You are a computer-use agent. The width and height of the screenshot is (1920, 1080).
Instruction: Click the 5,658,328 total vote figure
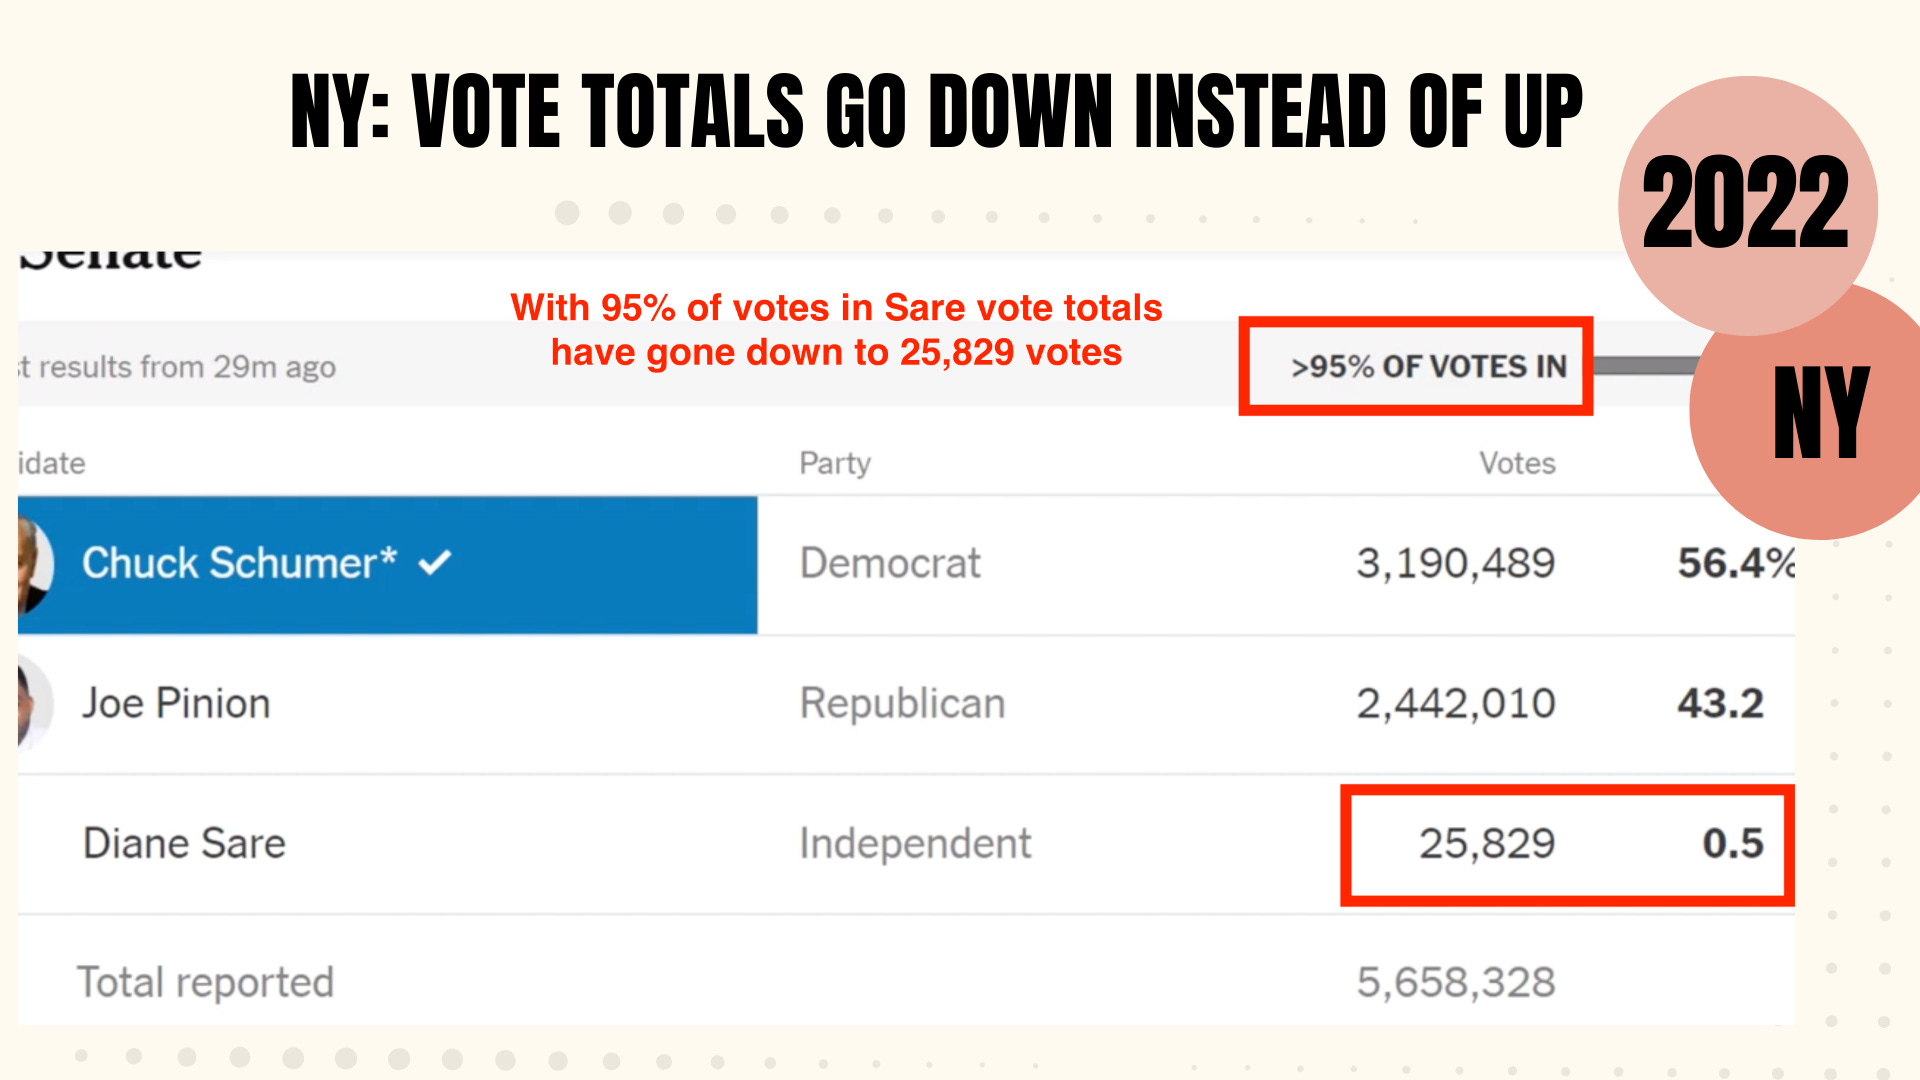click(x=1455, y=983)
